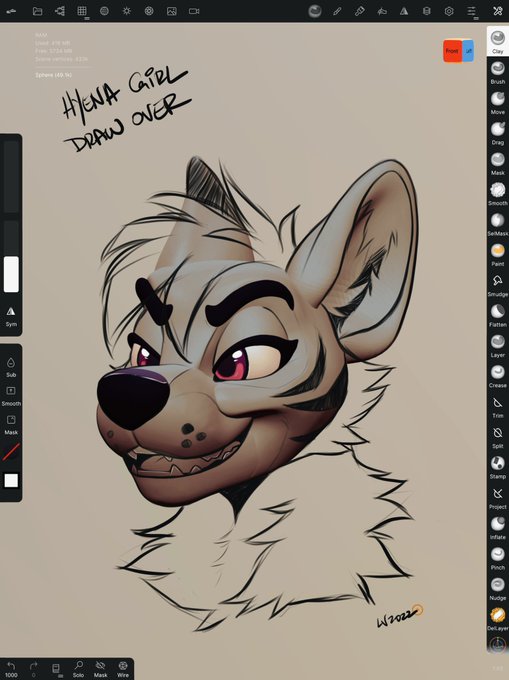Open the Painting eyedropper menu
Screen dimensions: 509x680
point(359,11)
